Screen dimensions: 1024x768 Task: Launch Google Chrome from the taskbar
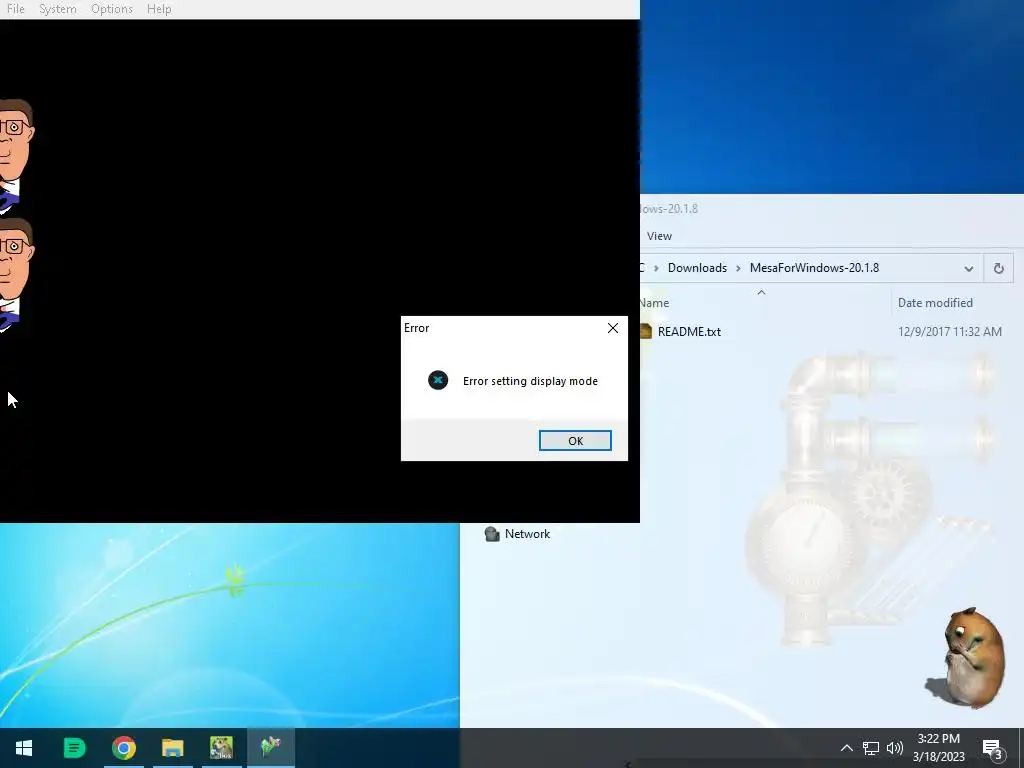tap(123, 748)
